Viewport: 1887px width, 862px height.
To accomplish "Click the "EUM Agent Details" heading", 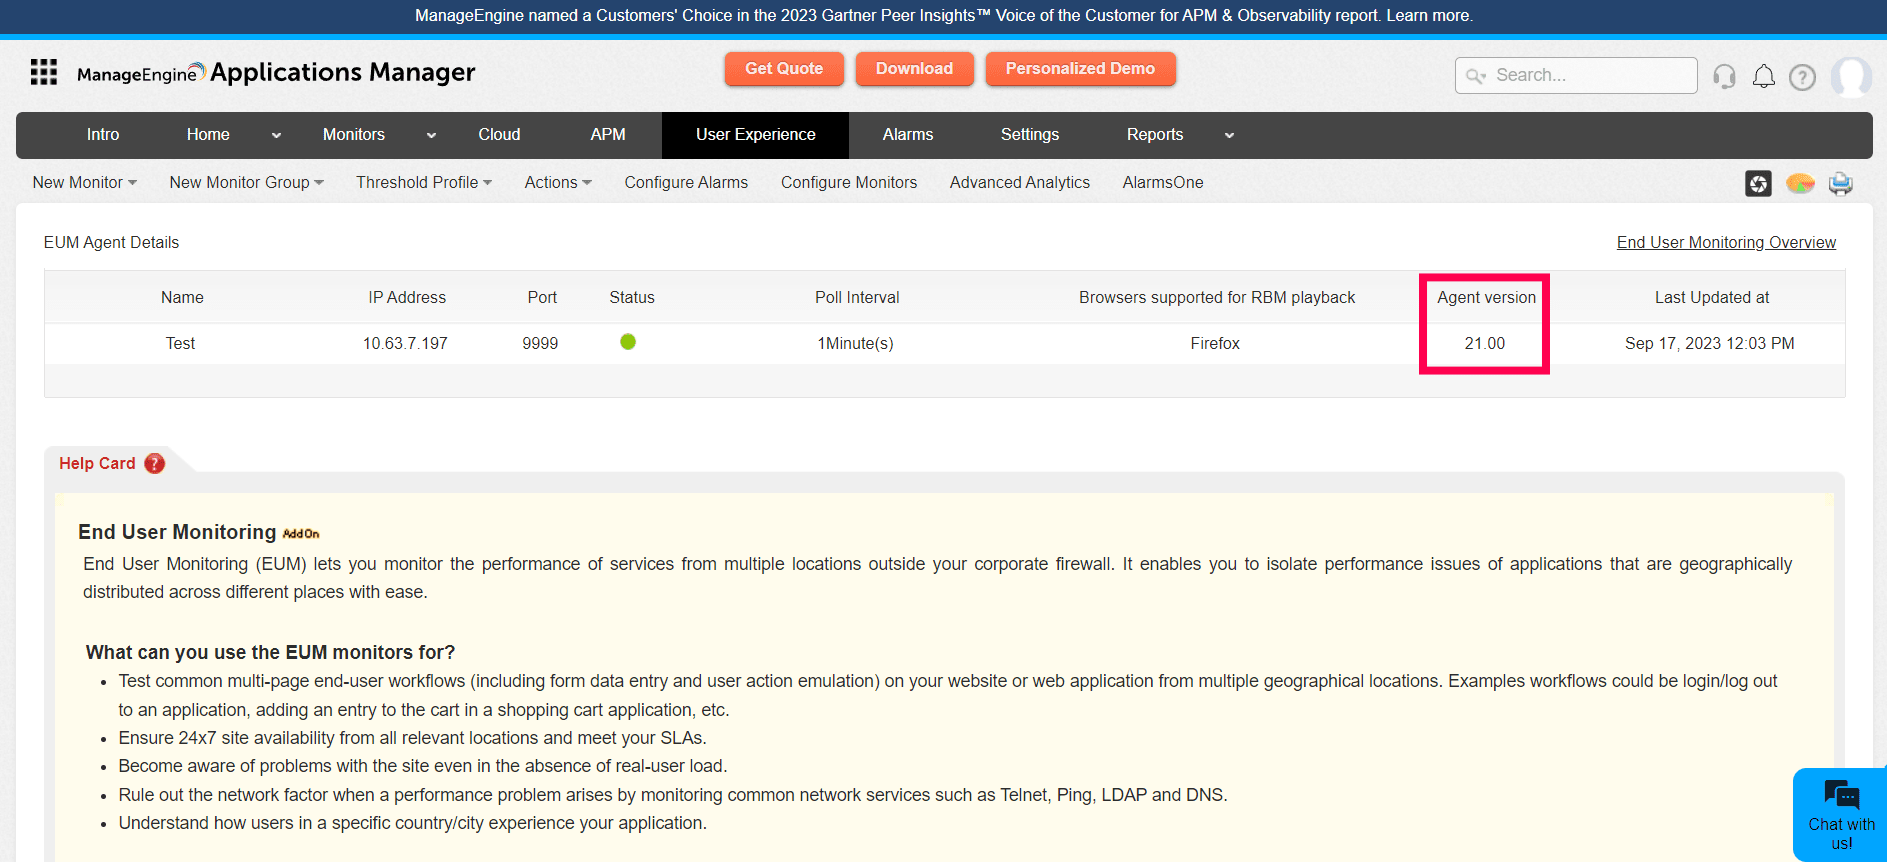I will coord(111,242).
